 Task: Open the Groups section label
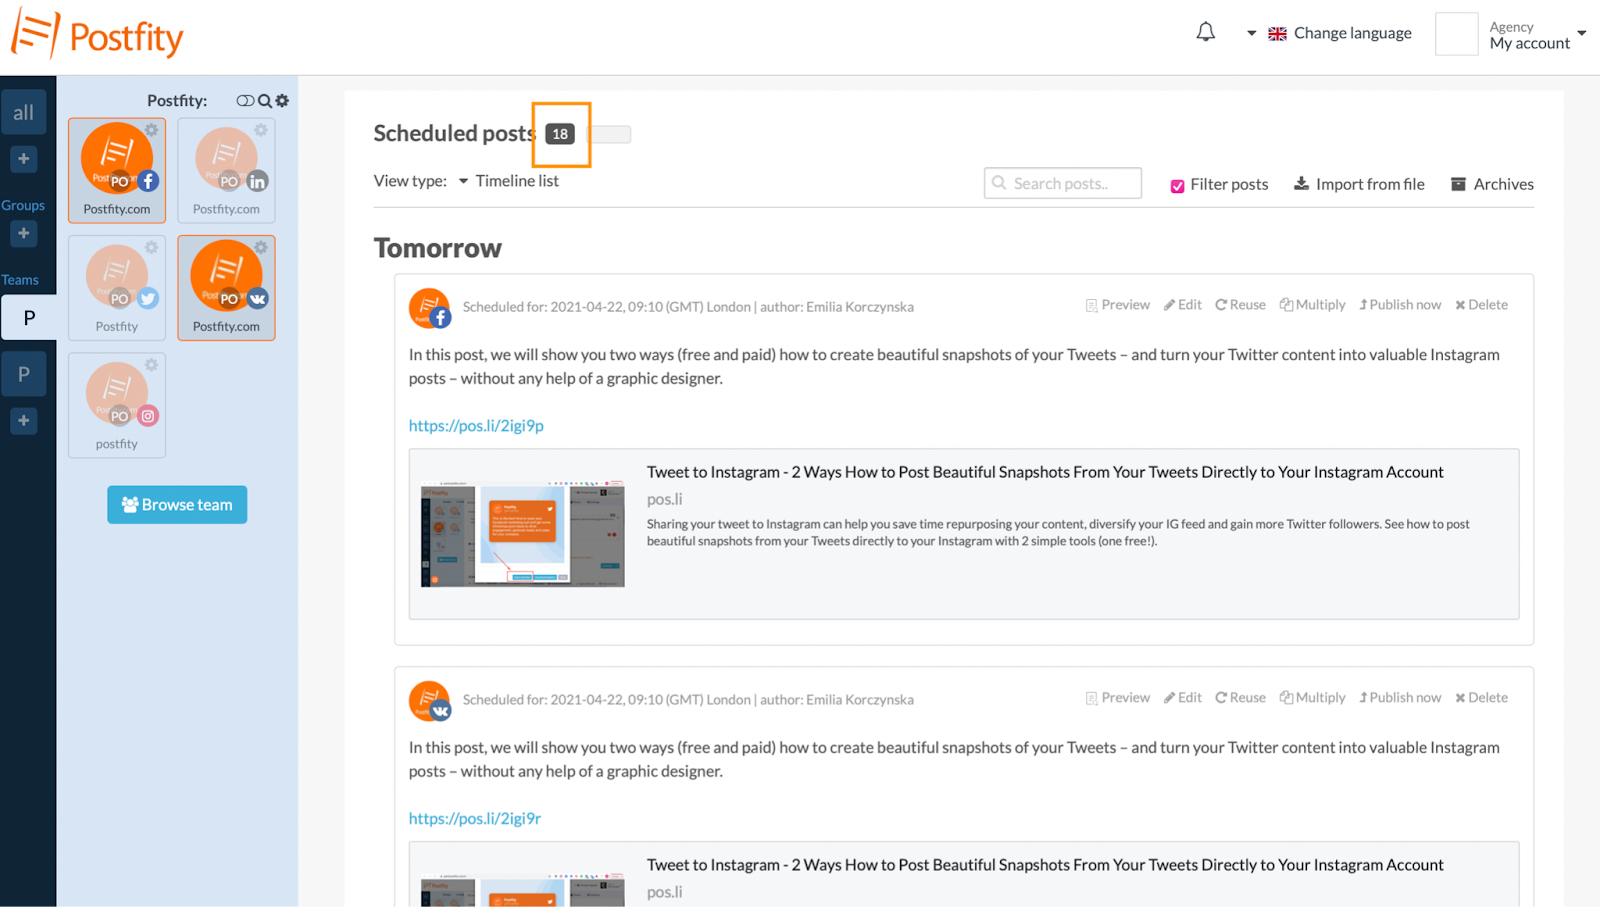coord(23,205)
